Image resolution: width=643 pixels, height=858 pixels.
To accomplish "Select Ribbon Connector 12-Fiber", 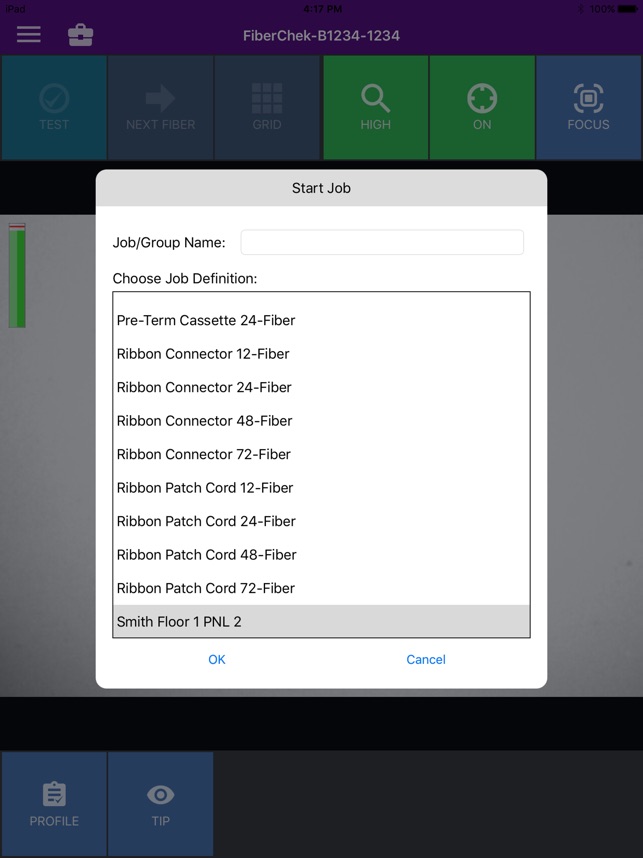I will pyautogui.click(x=321, y=353).
